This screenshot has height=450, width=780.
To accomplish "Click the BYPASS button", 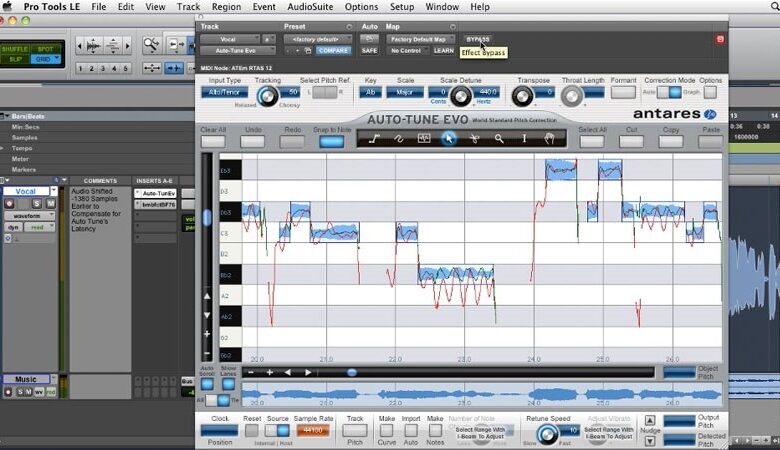I will (x=478, y=39).
